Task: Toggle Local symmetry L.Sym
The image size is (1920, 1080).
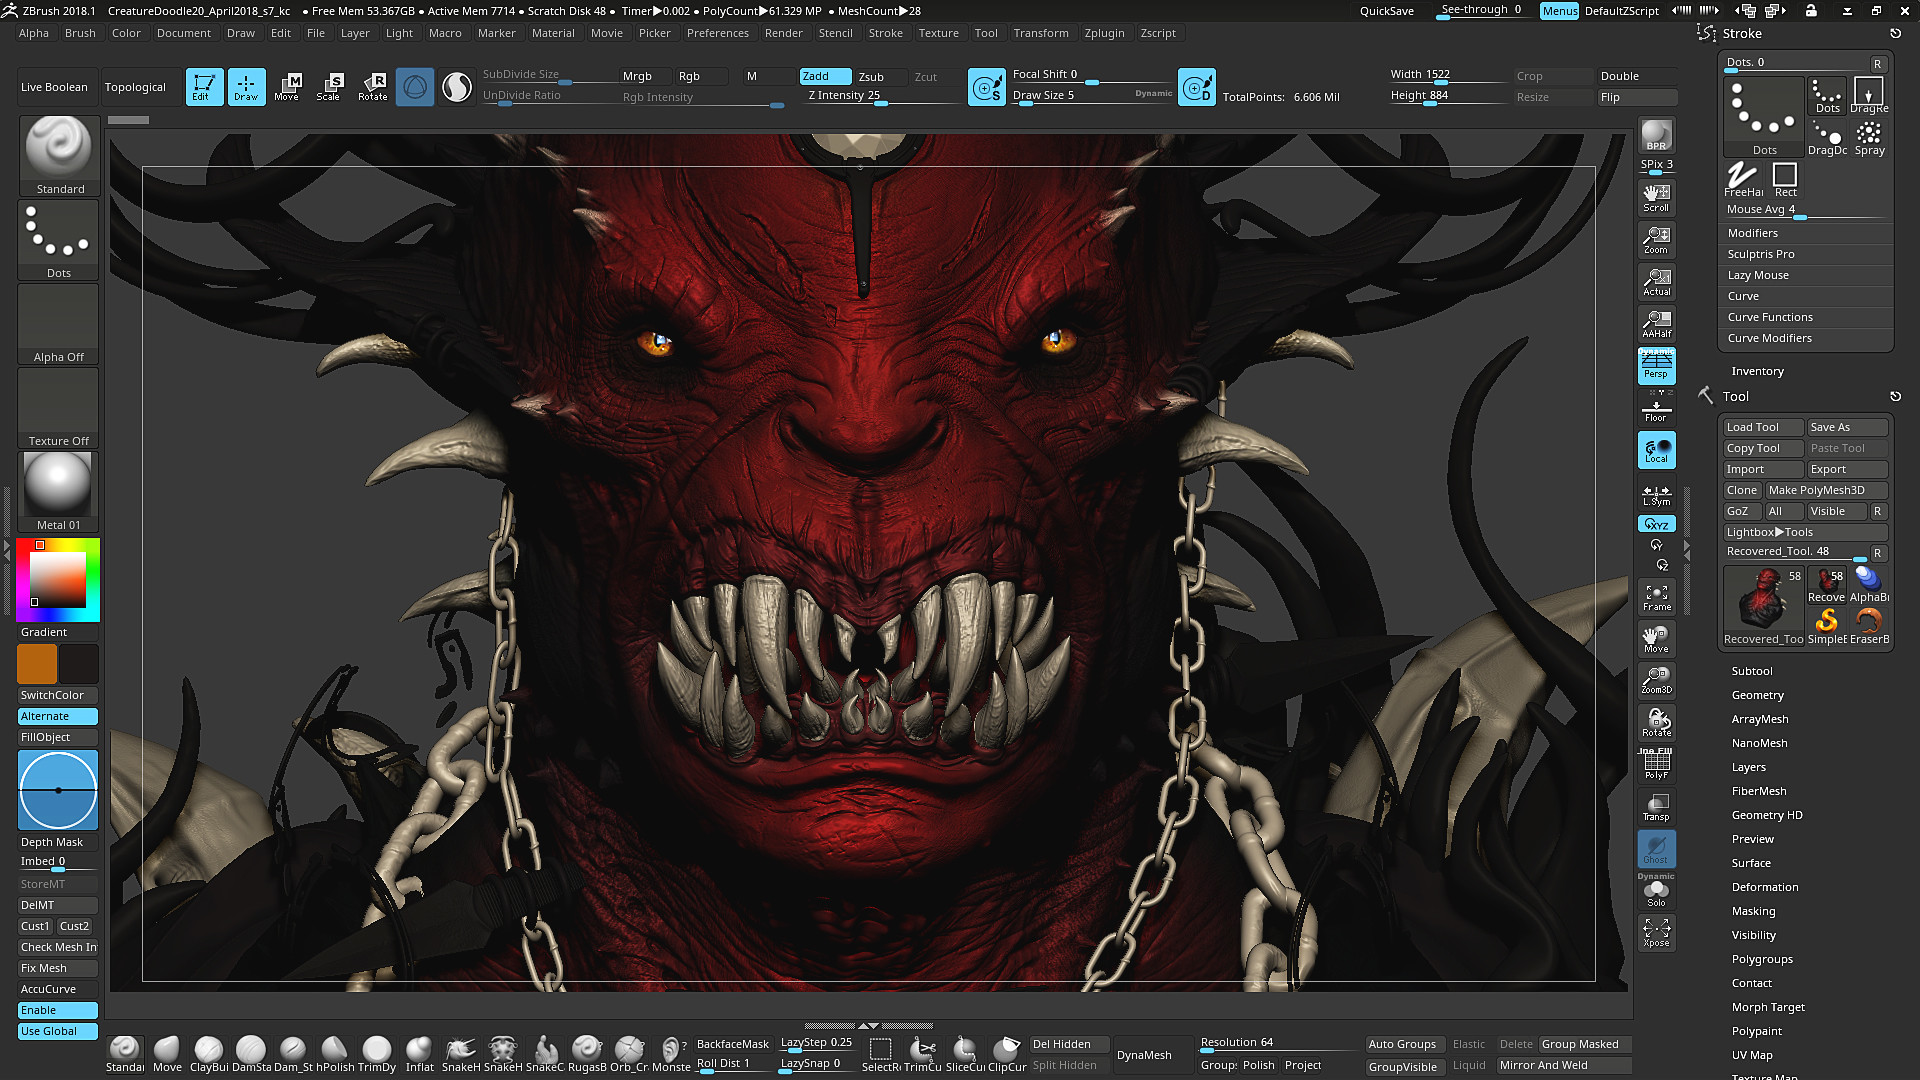Action: (x=1656, y=495)
